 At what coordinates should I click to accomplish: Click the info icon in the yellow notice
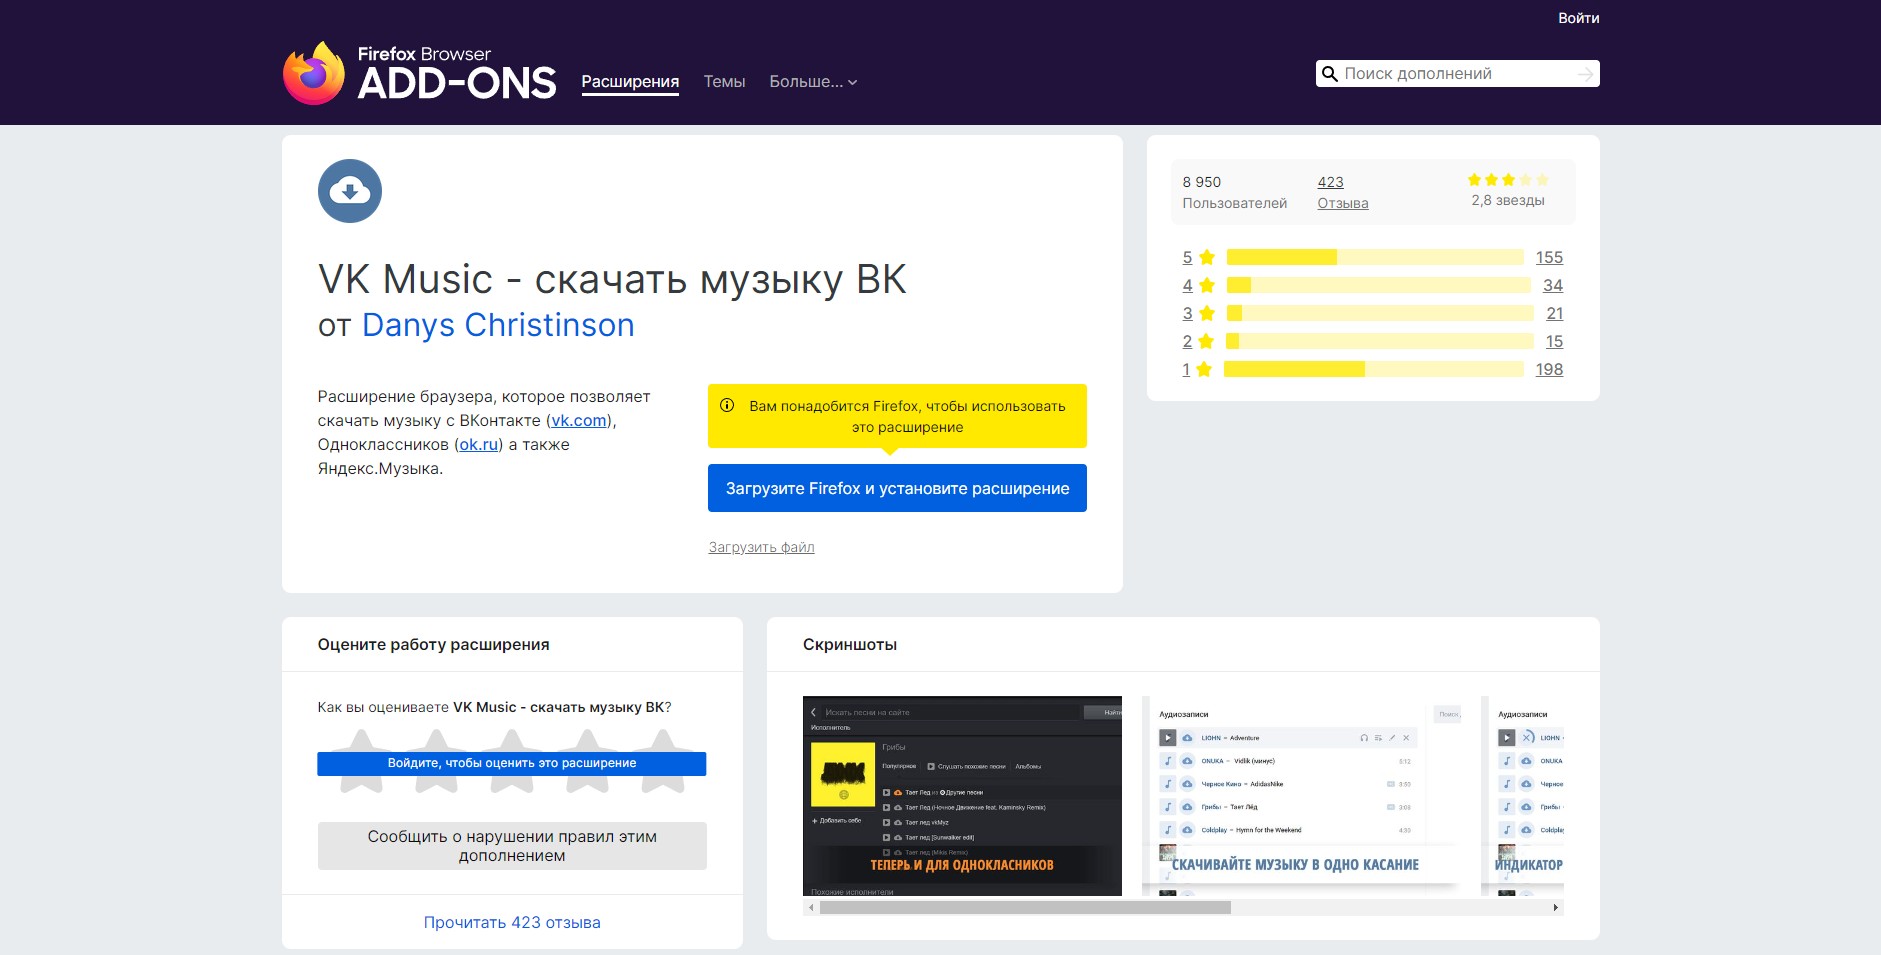(x=727, y=406)
